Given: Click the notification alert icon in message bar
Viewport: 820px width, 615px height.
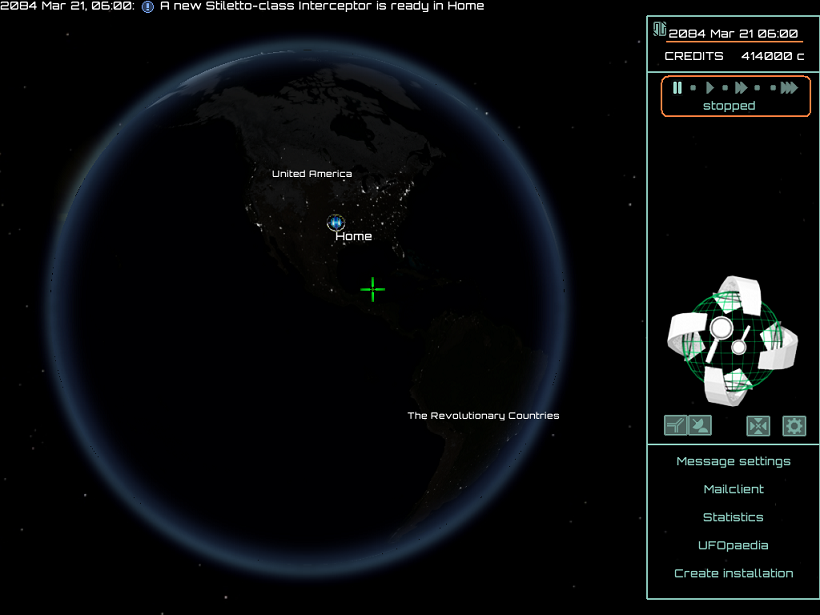Looking at the screenshot, I should (148, 7).
